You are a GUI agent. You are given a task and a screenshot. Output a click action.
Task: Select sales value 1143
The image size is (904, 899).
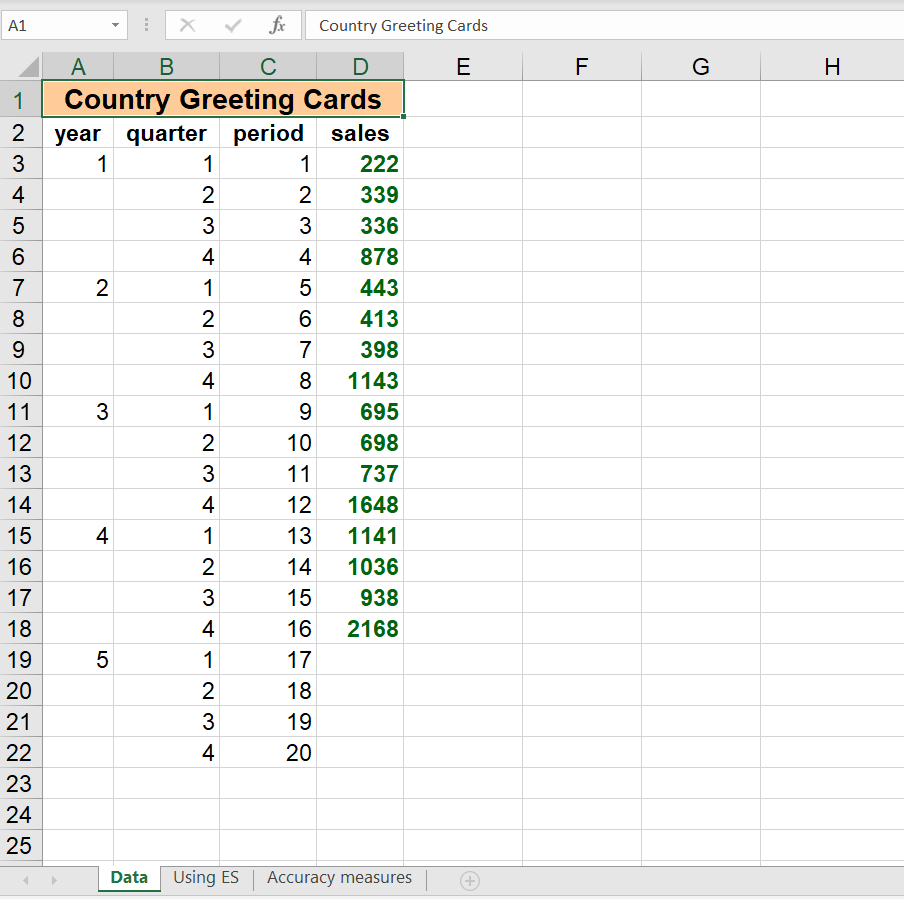pos(360,381)
